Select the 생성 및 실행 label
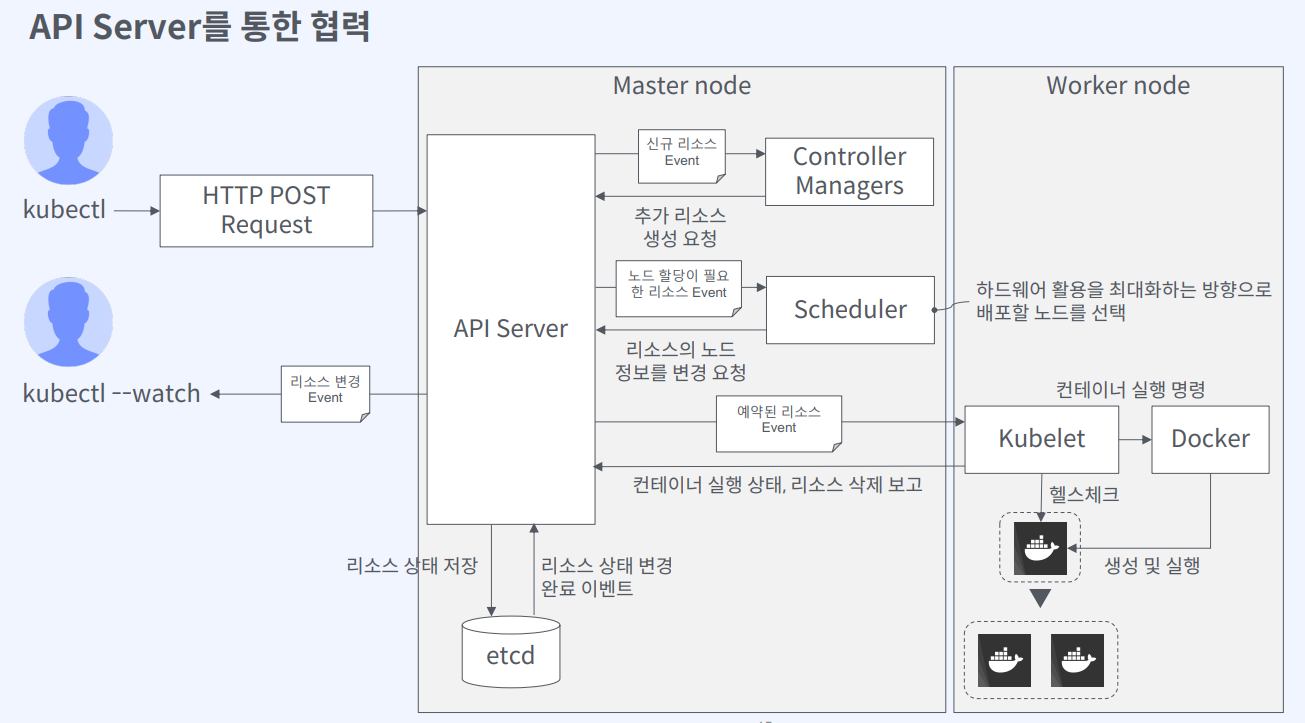 [x=1152, y=565]
